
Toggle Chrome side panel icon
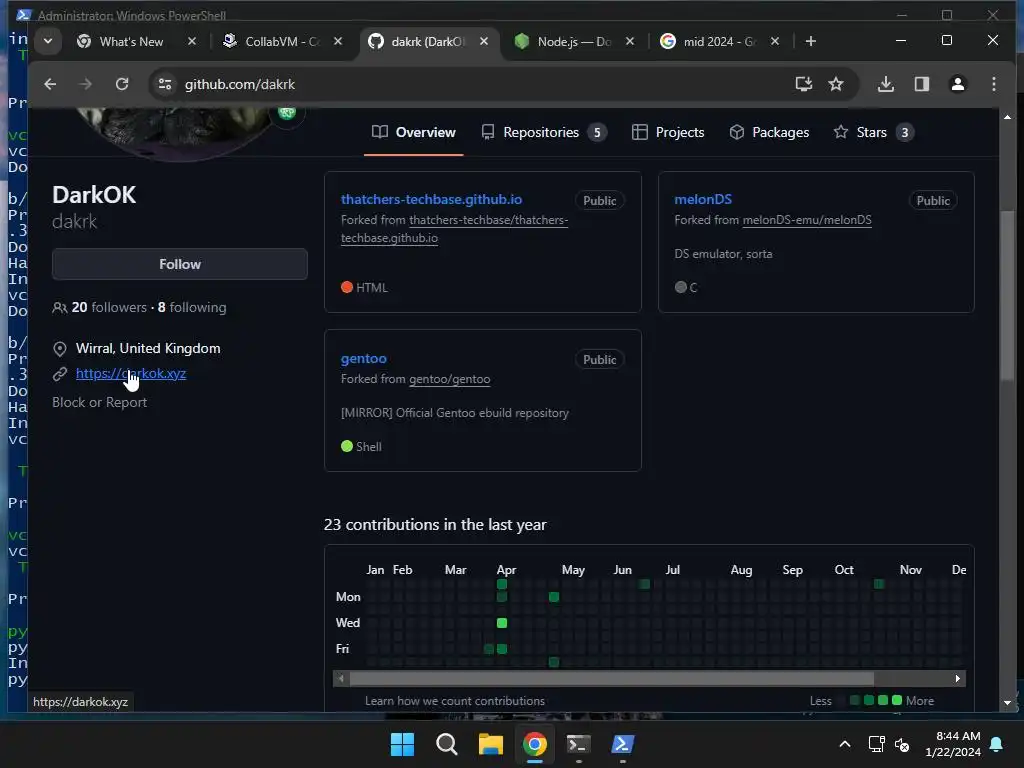pos(921,84)
